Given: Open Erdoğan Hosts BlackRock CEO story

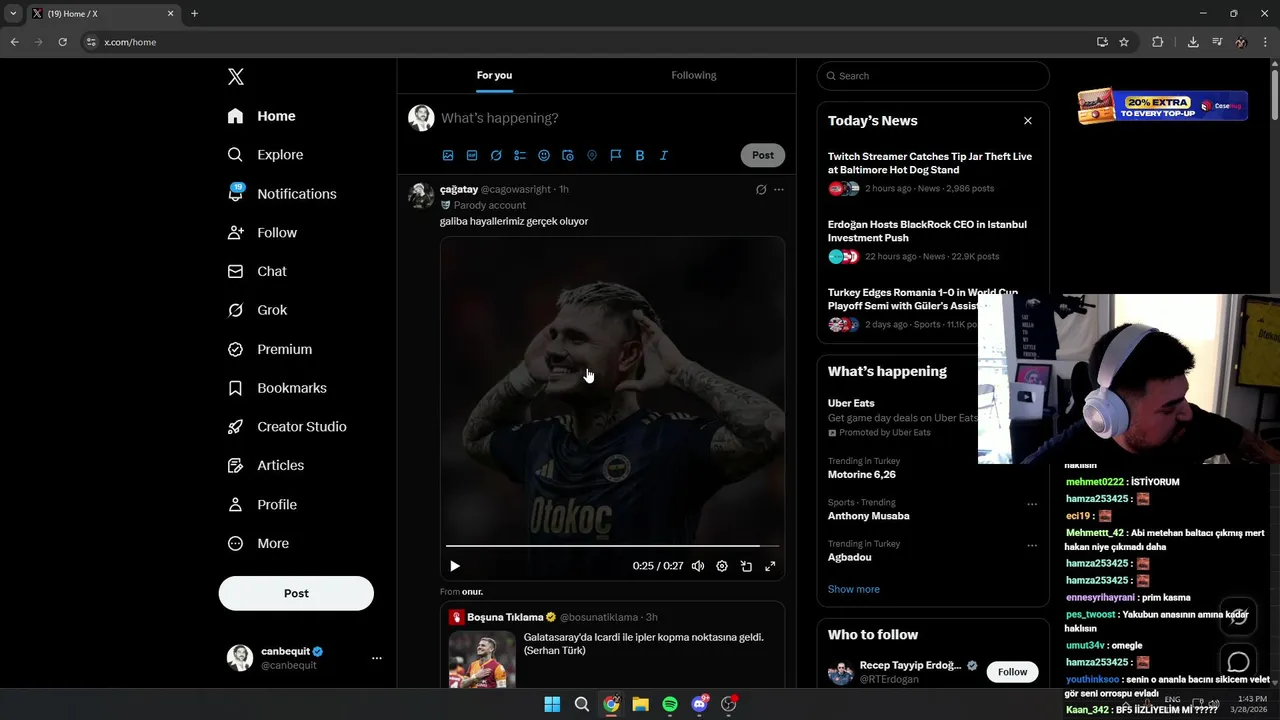Looking at the screenshot, I should click(x=932, y=240).
